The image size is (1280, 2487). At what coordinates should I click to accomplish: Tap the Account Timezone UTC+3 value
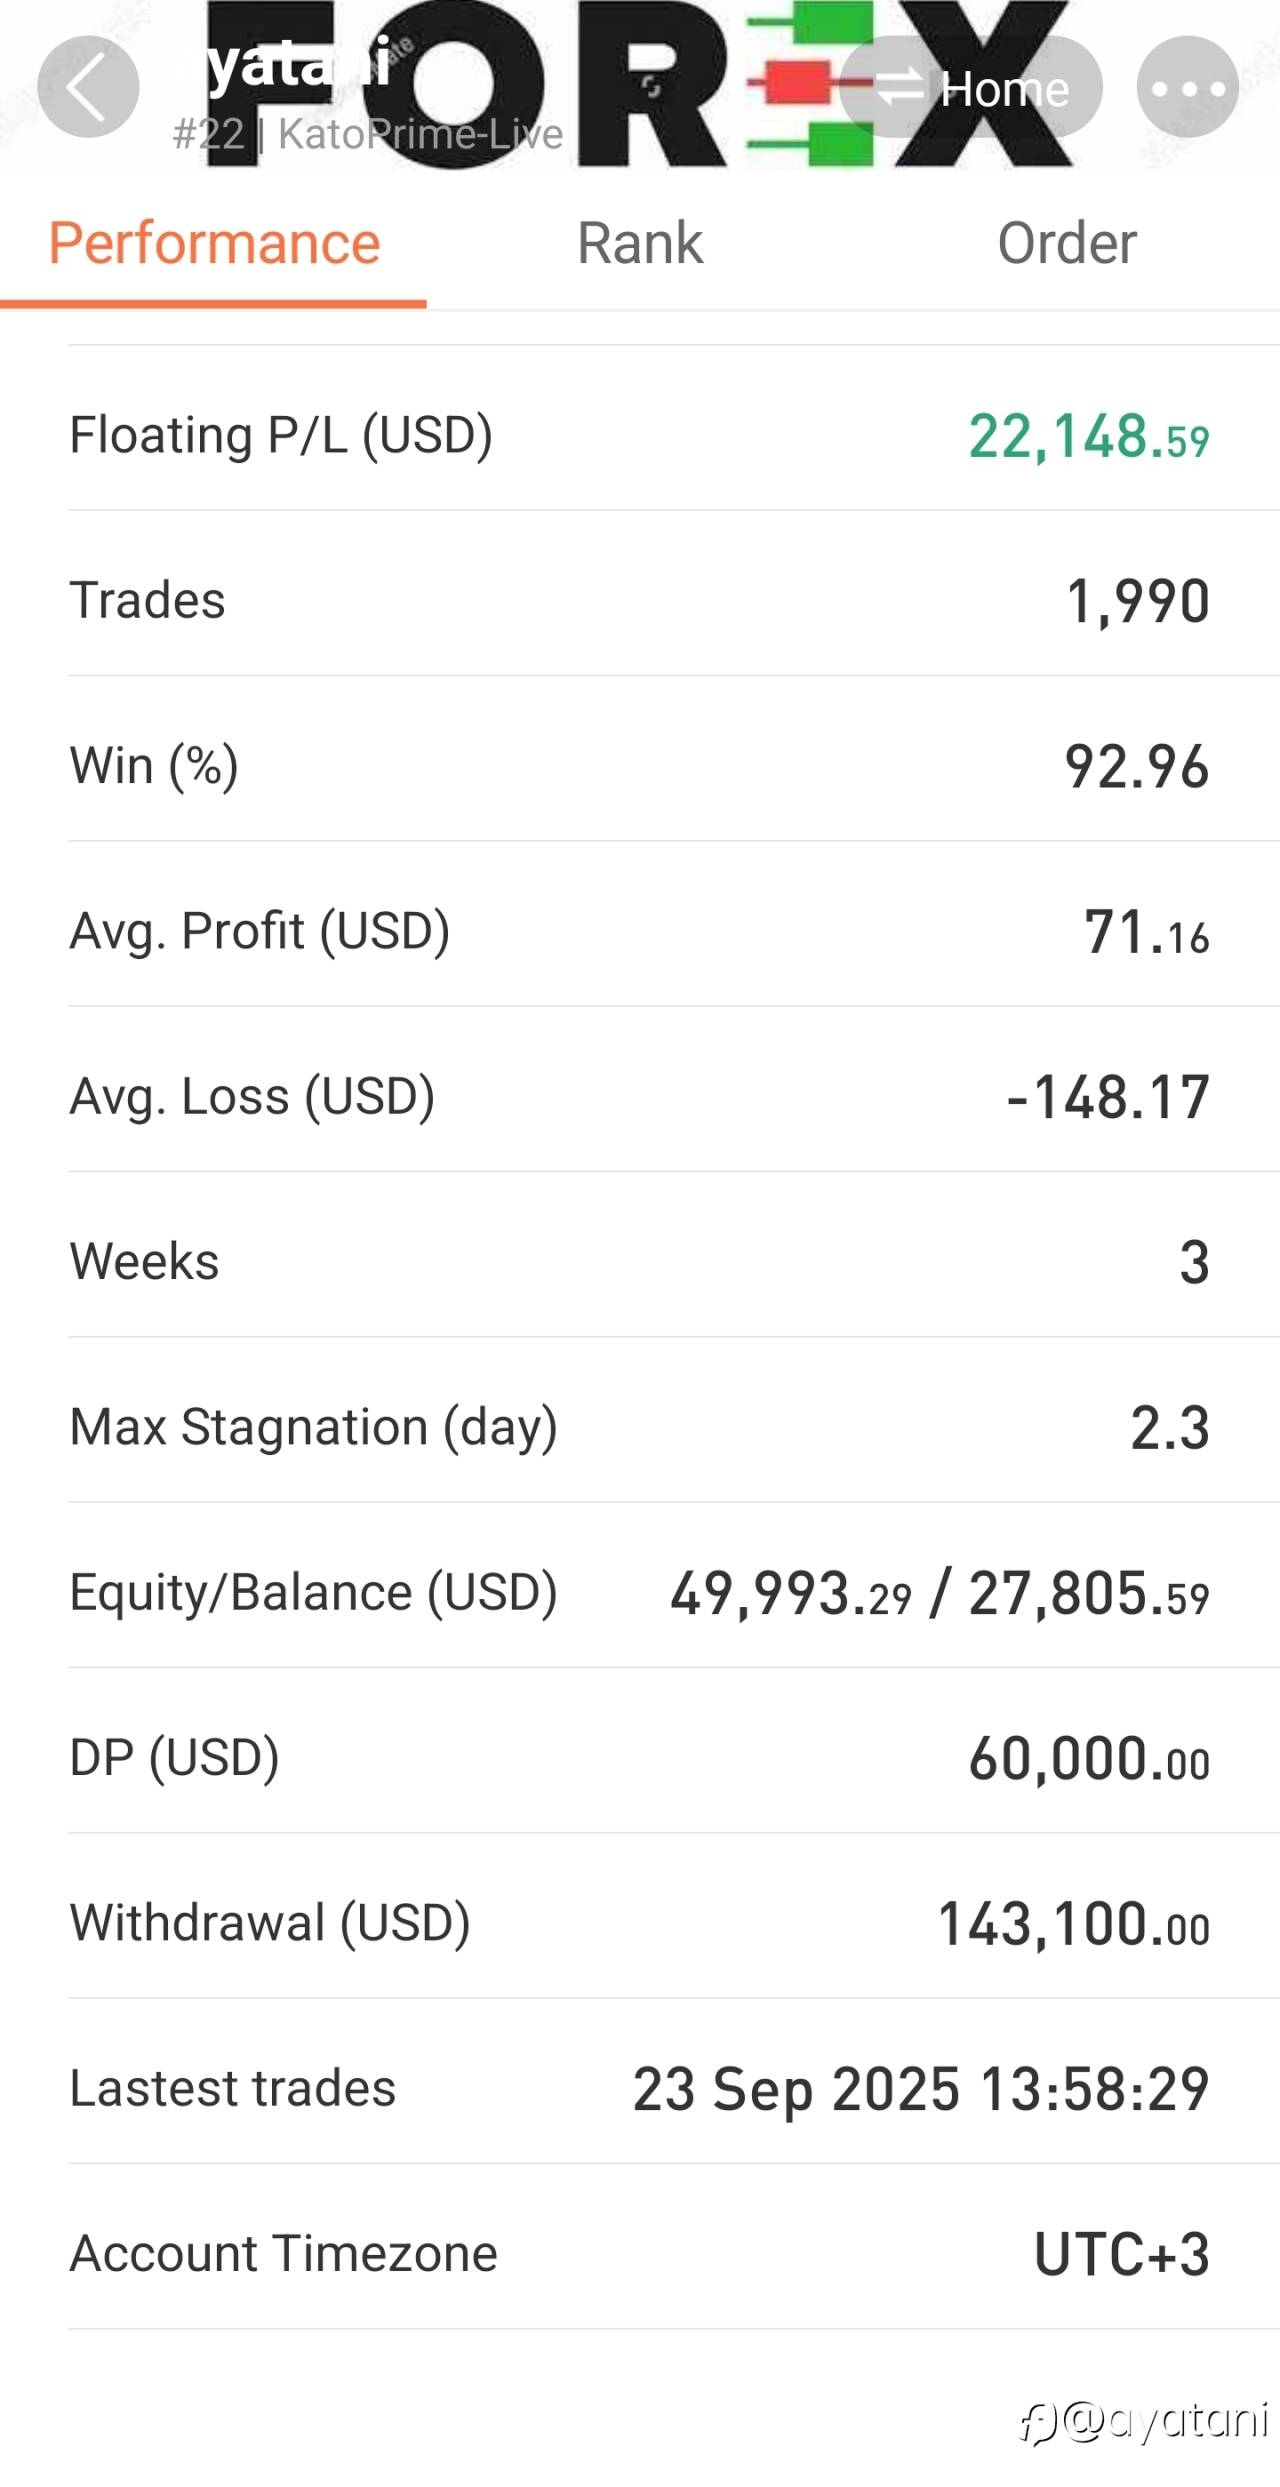[1122, 2254]
